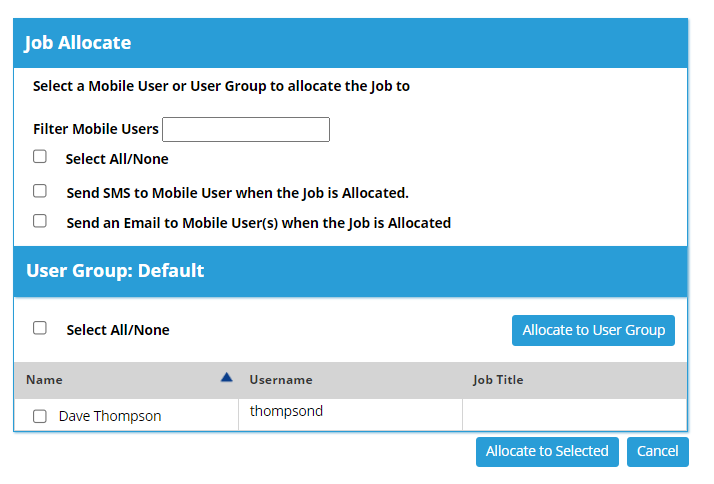
Task: Click the Filter Mobile Users text field
Action: point(246,129)
